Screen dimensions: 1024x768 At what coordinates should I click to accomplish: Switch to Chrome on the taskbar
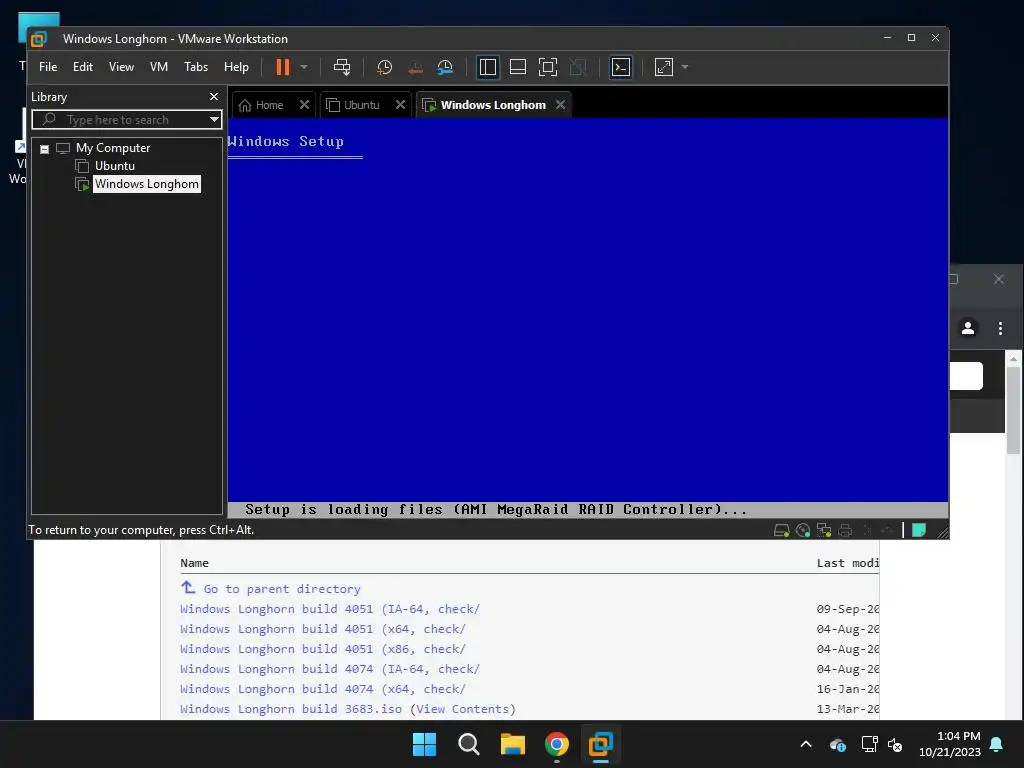(x=556, y=744)
